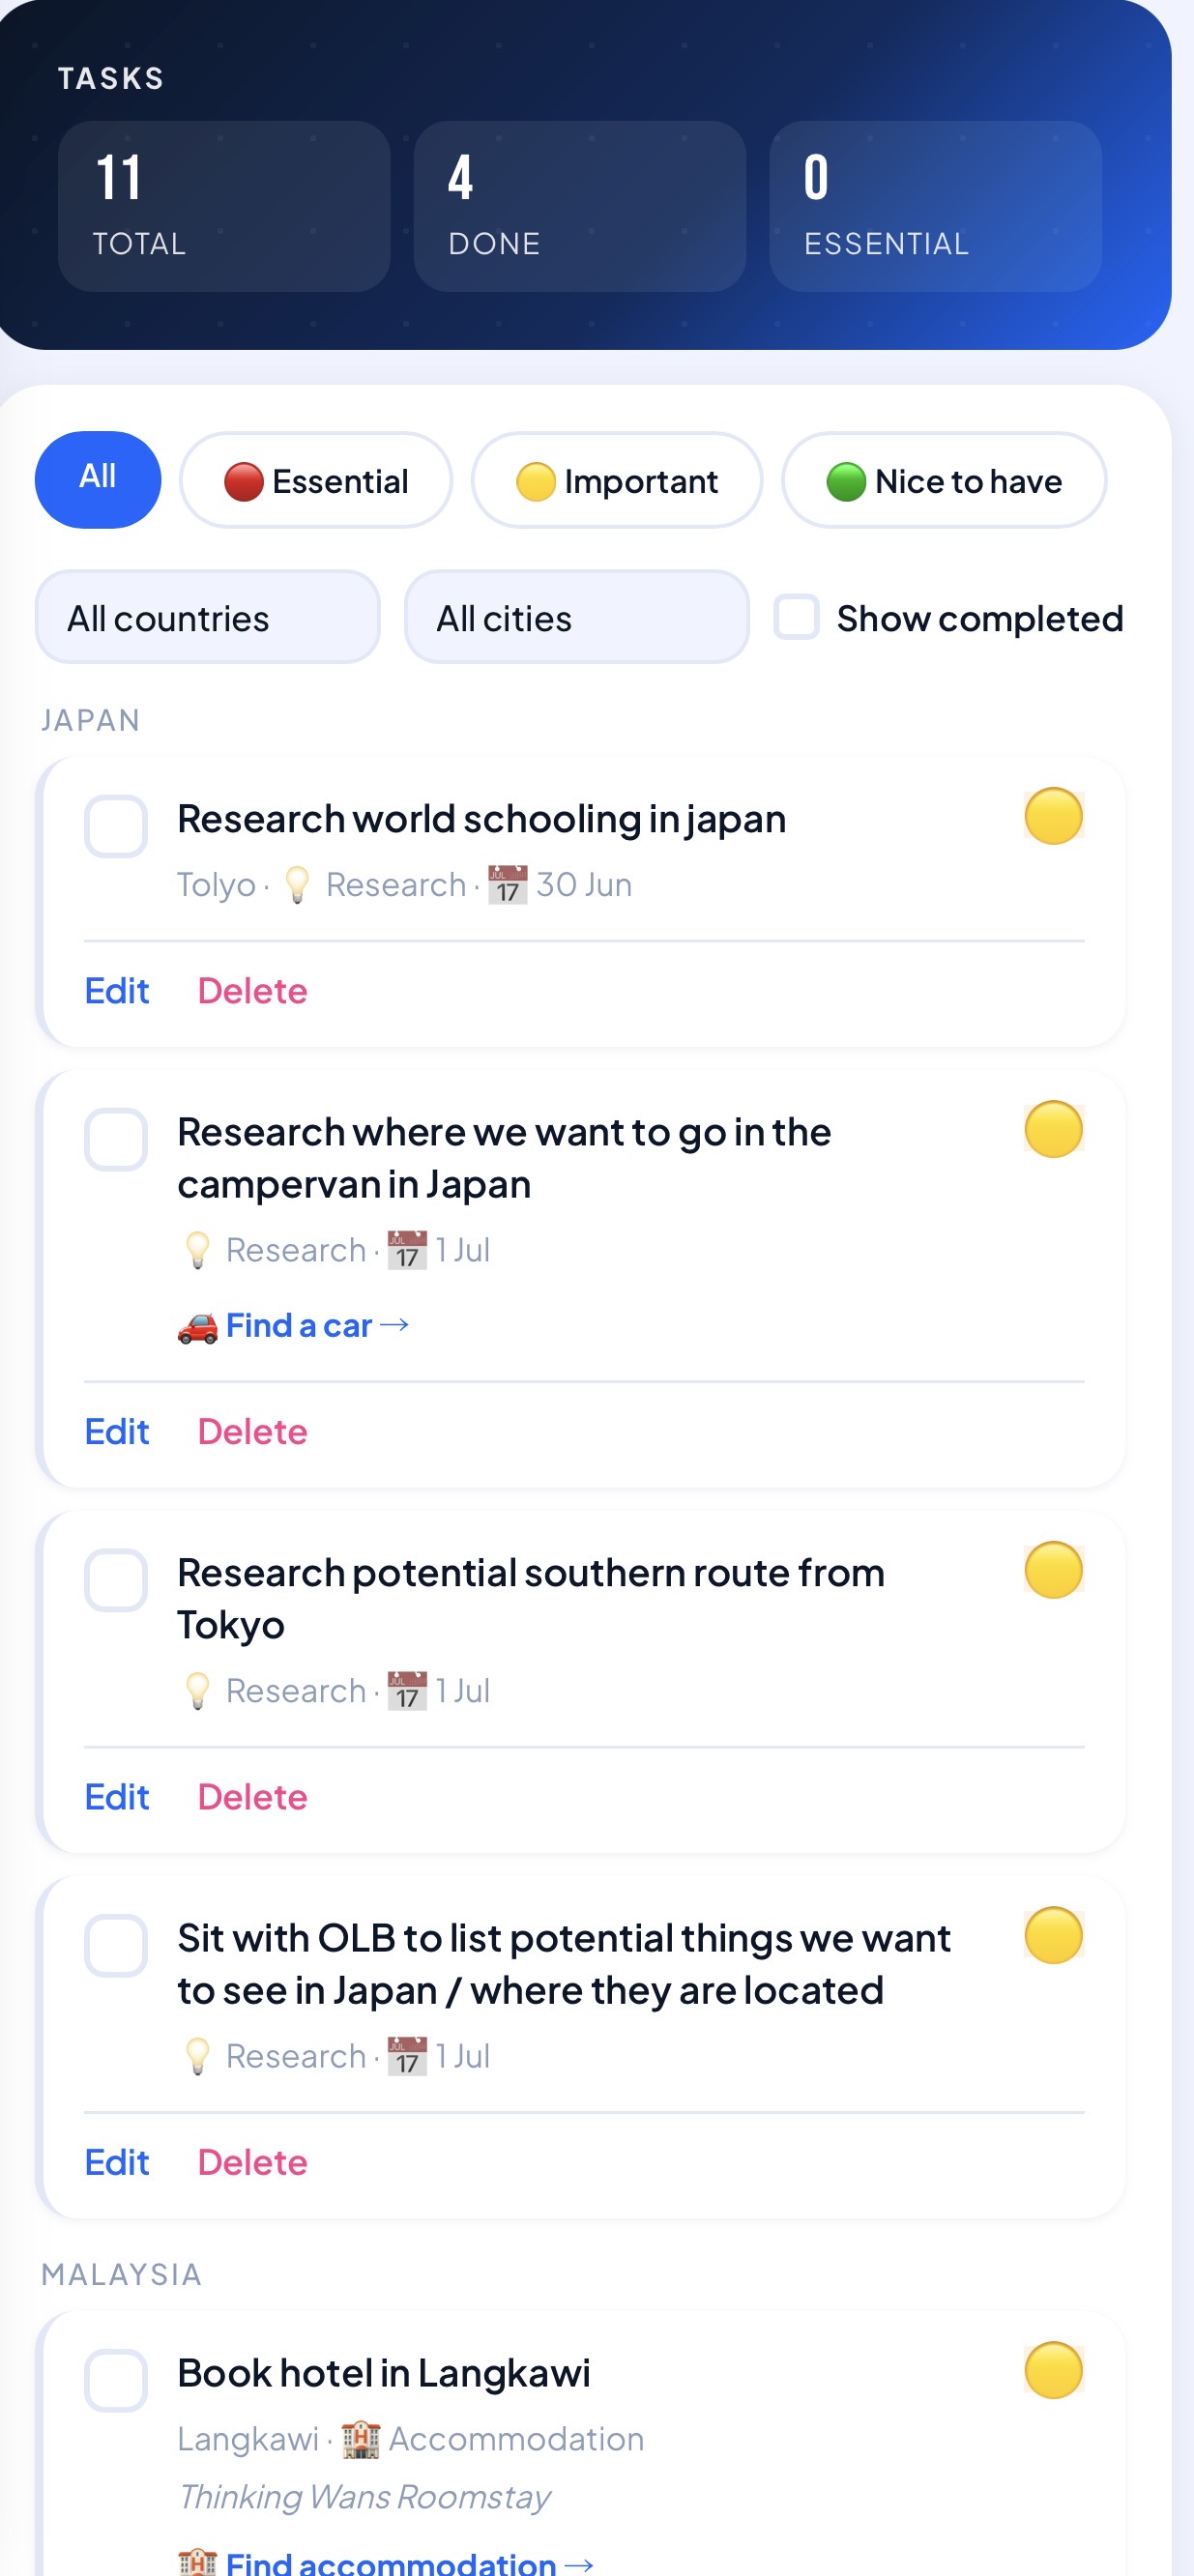Edit the Sit with OLB task

point(117,2161)
